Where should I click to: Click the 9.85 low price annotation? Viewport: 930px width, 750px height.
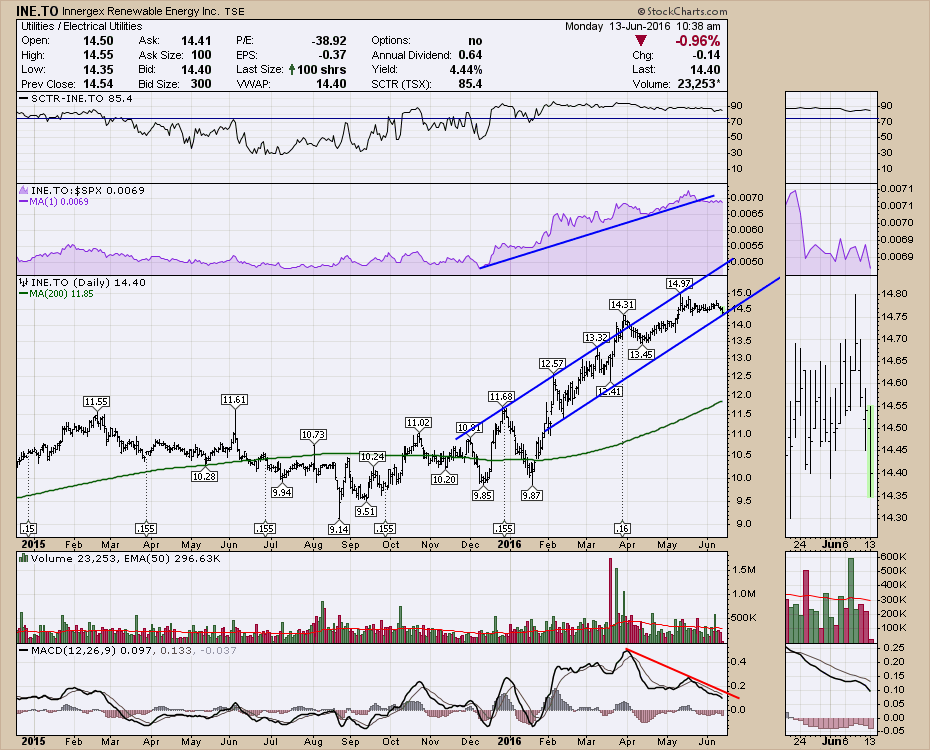(x=483, y=495)
